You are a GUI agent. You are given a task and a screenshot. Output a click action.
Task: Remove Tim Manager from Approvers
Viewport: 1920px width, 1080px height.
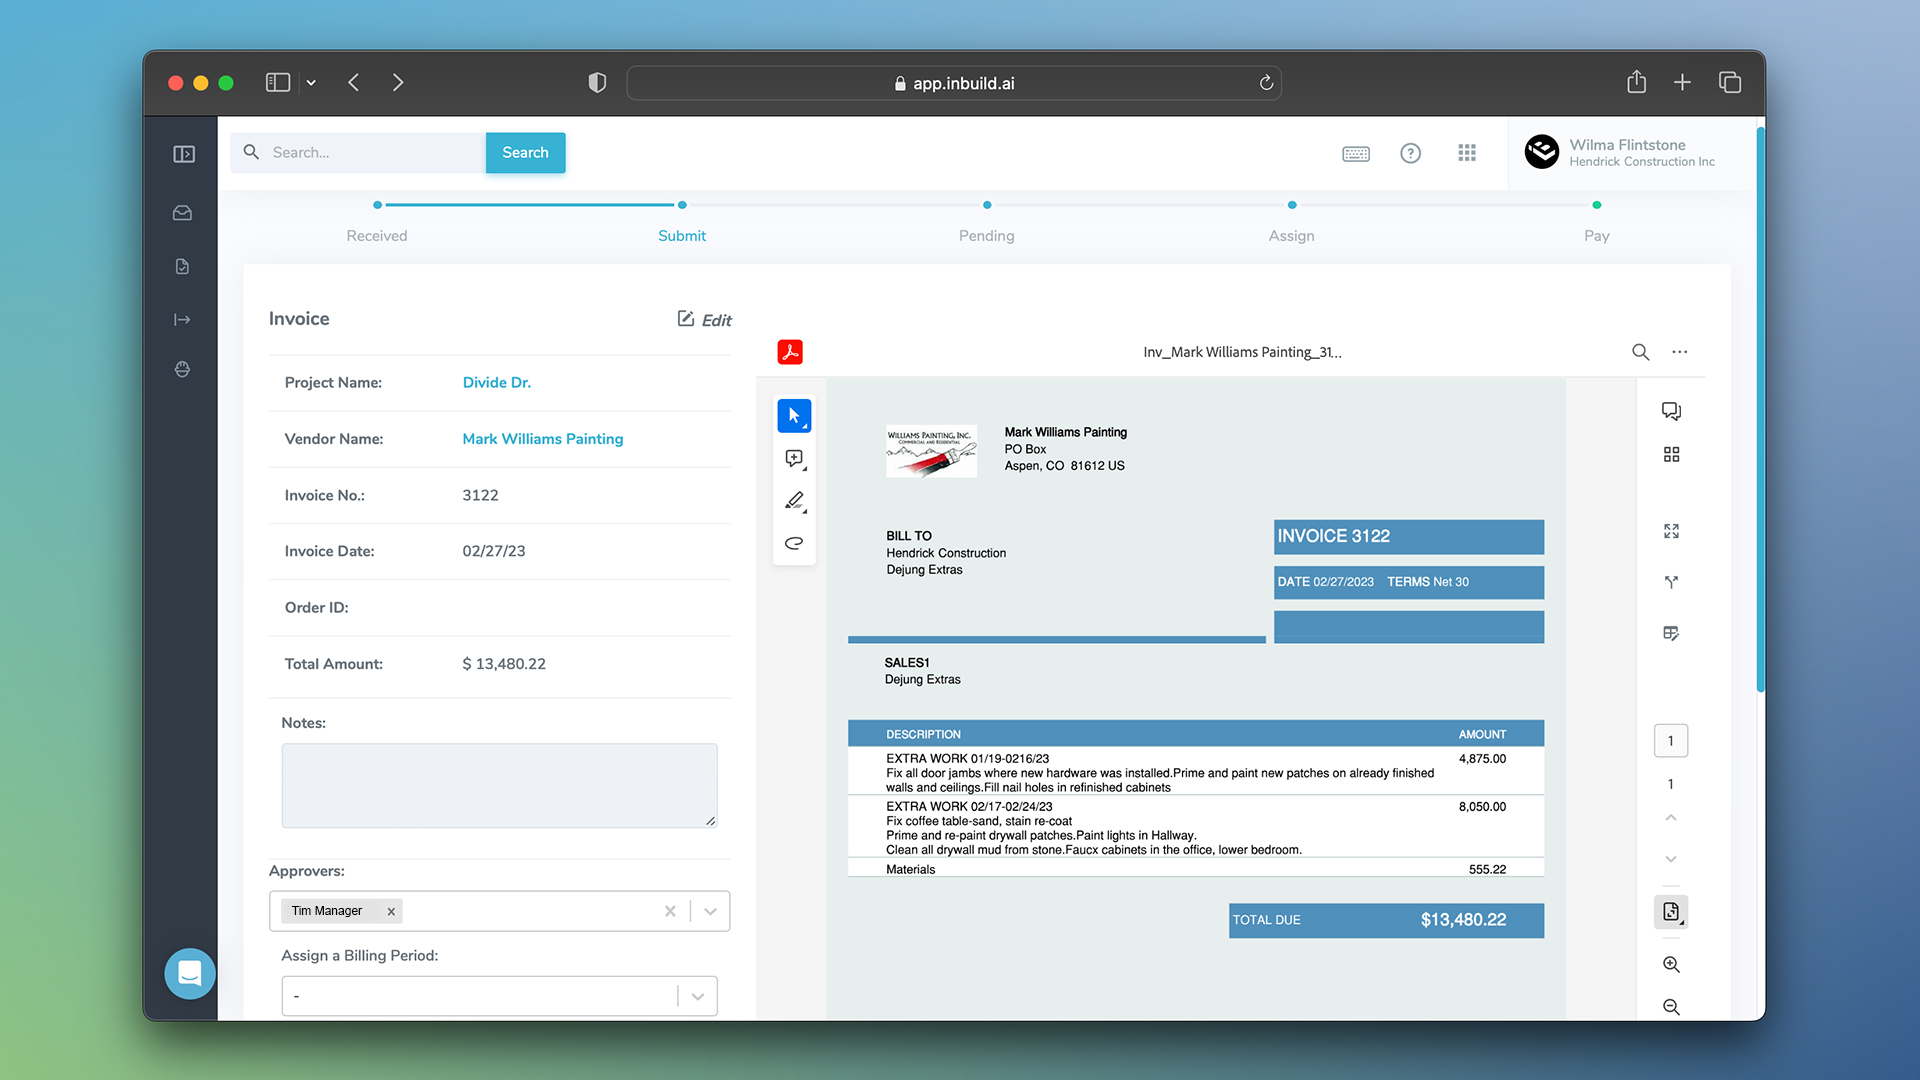click(x=391, y=911)
